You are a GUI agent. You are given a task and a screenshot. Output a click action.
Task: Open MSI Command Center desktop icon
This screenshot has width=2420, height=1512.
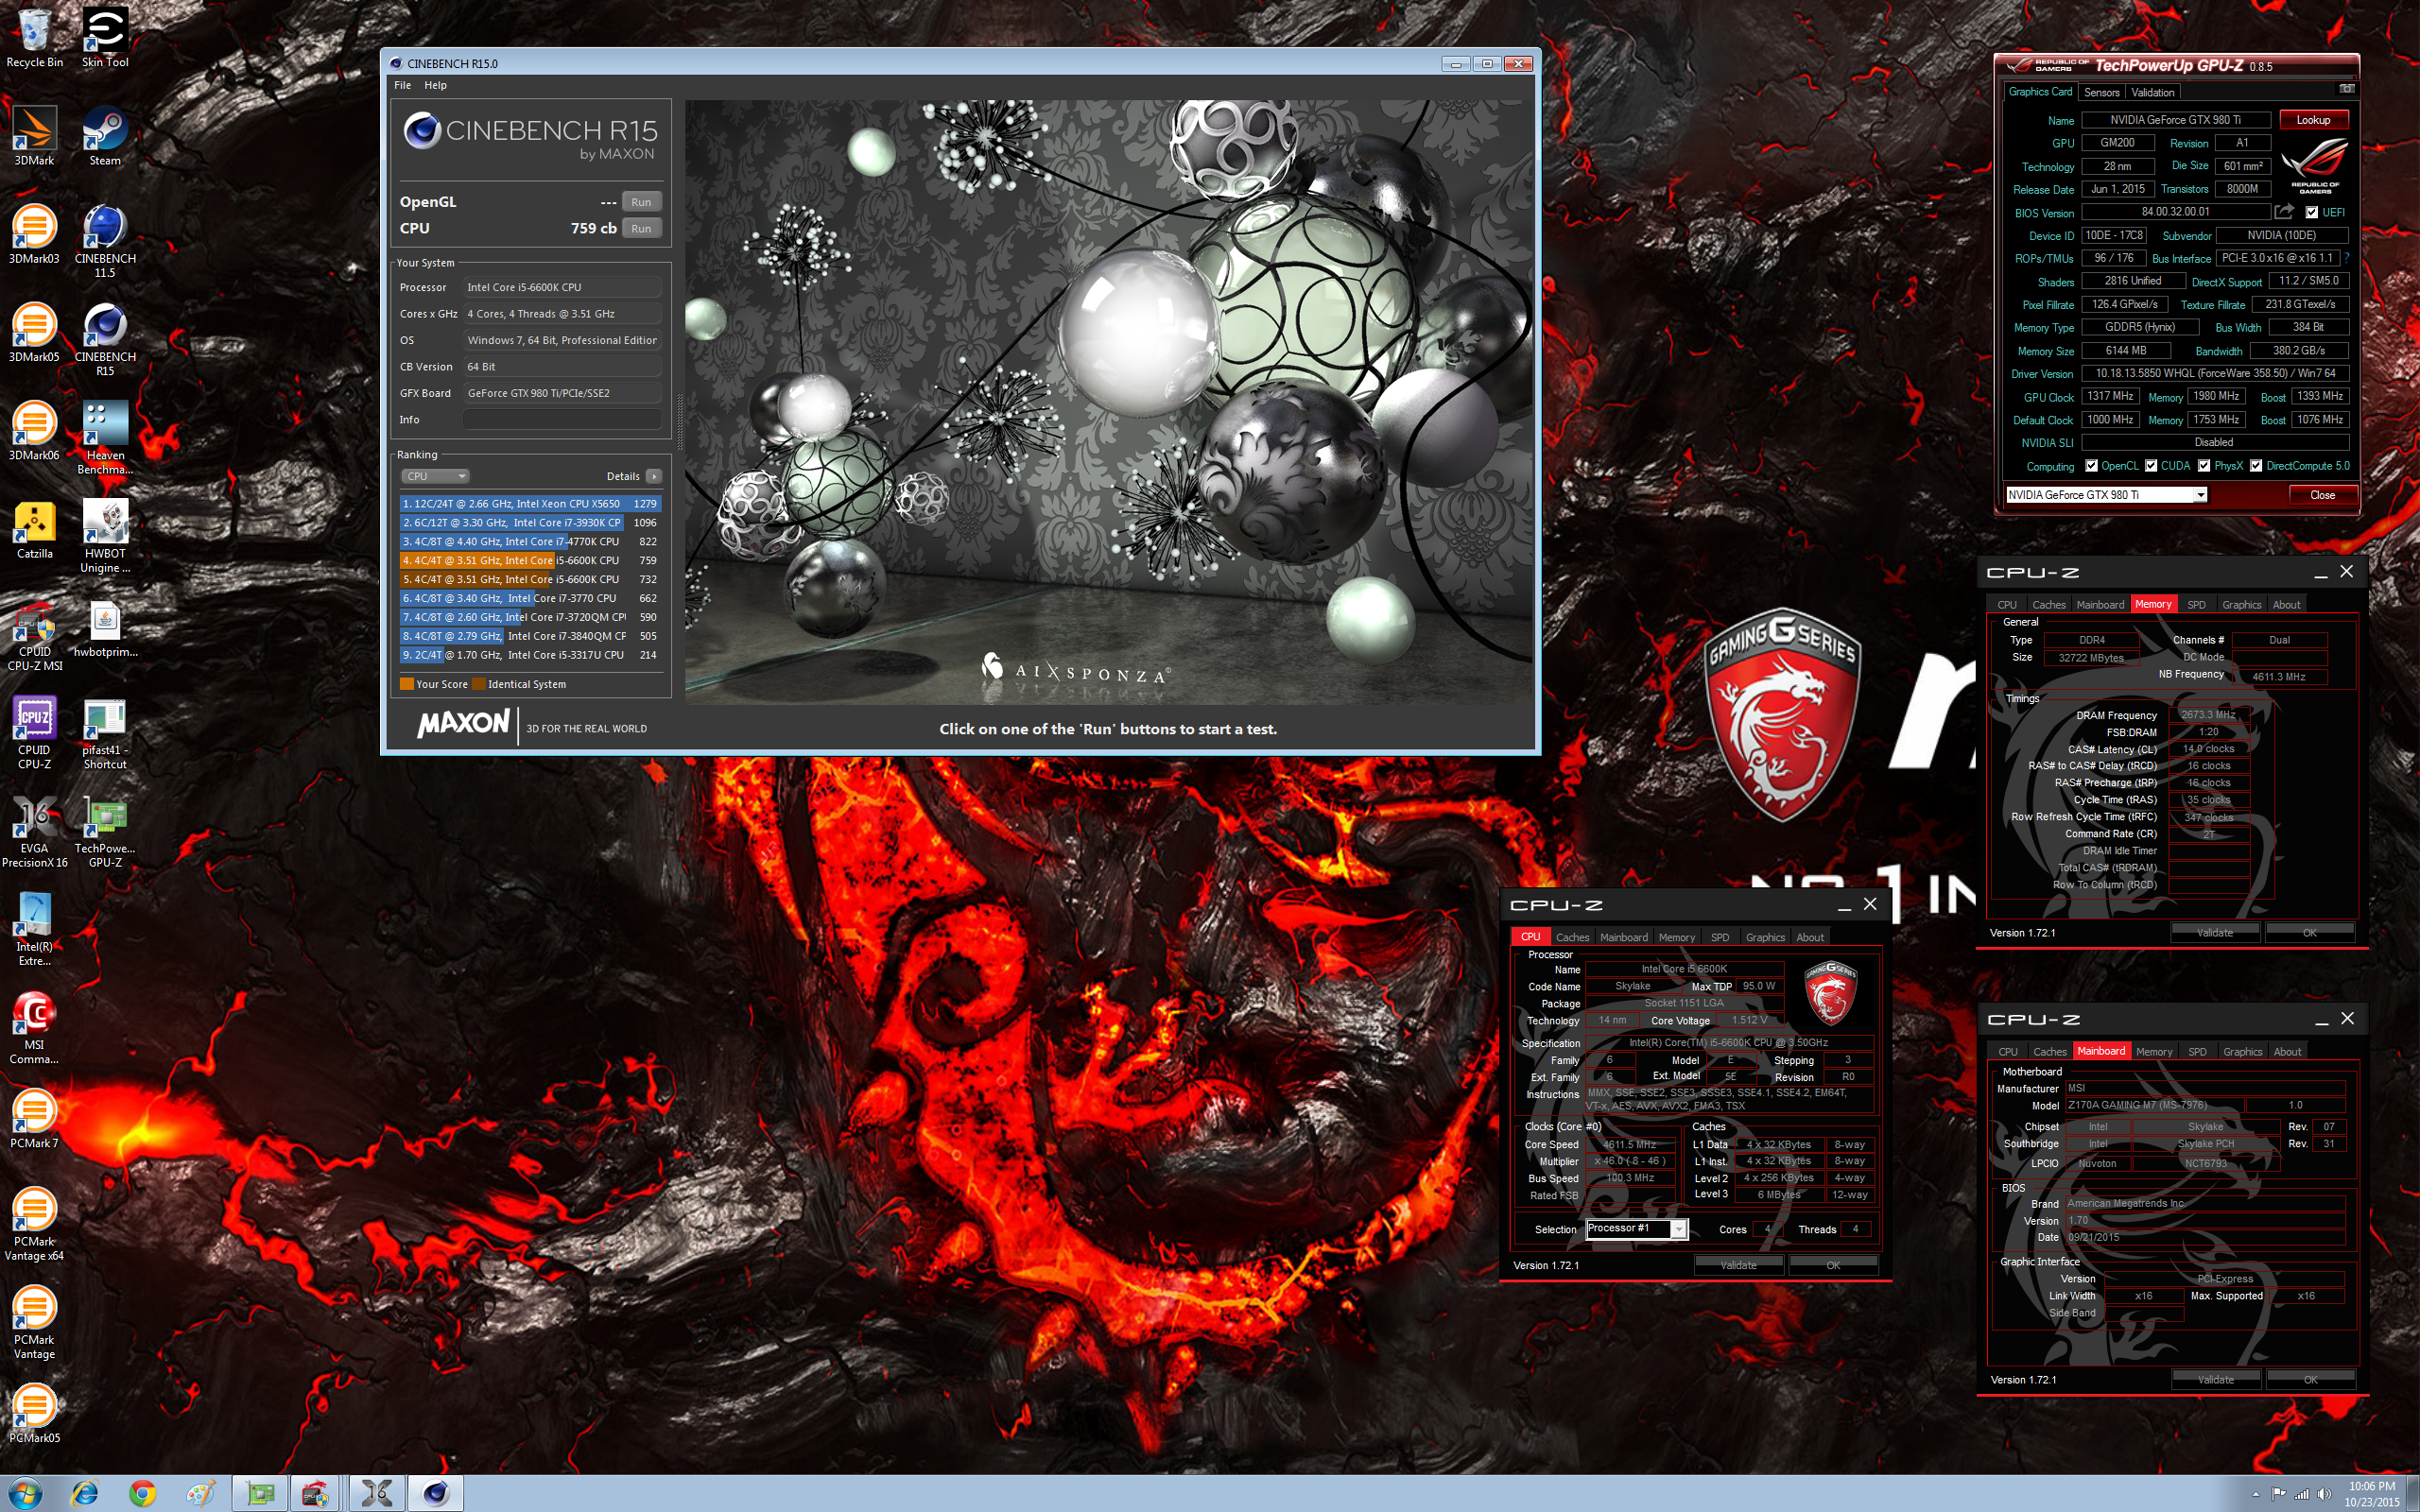[x=34, y=1027]
